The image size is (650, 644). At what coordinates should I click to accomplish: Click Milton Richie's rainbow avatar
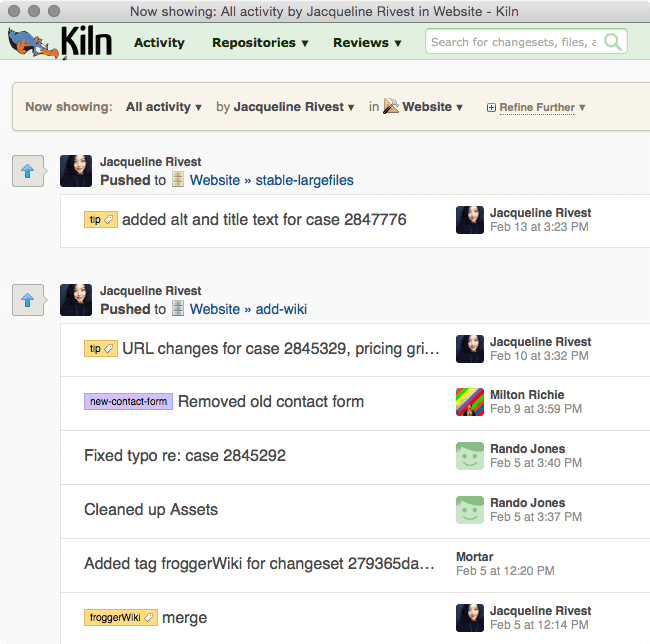(470, 402)
